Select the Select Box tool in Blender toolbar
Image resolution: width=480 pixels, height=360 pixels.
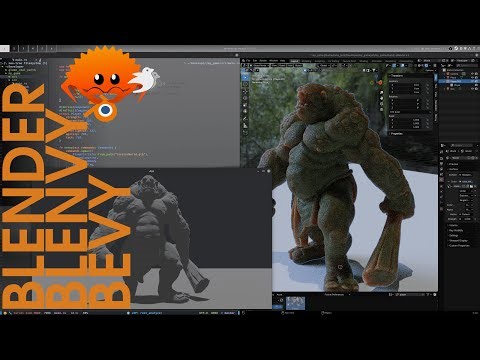pyautogui.click(x=245, y=77)
